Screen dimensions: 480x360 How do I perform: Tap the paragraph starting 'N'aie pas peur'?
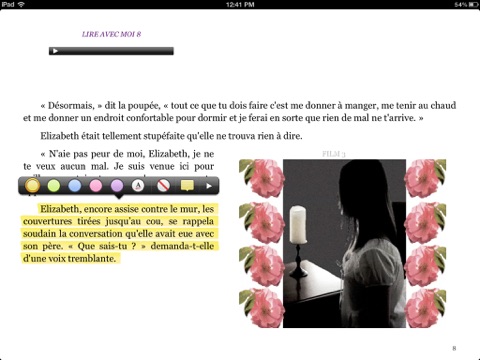tap(119, 160)
